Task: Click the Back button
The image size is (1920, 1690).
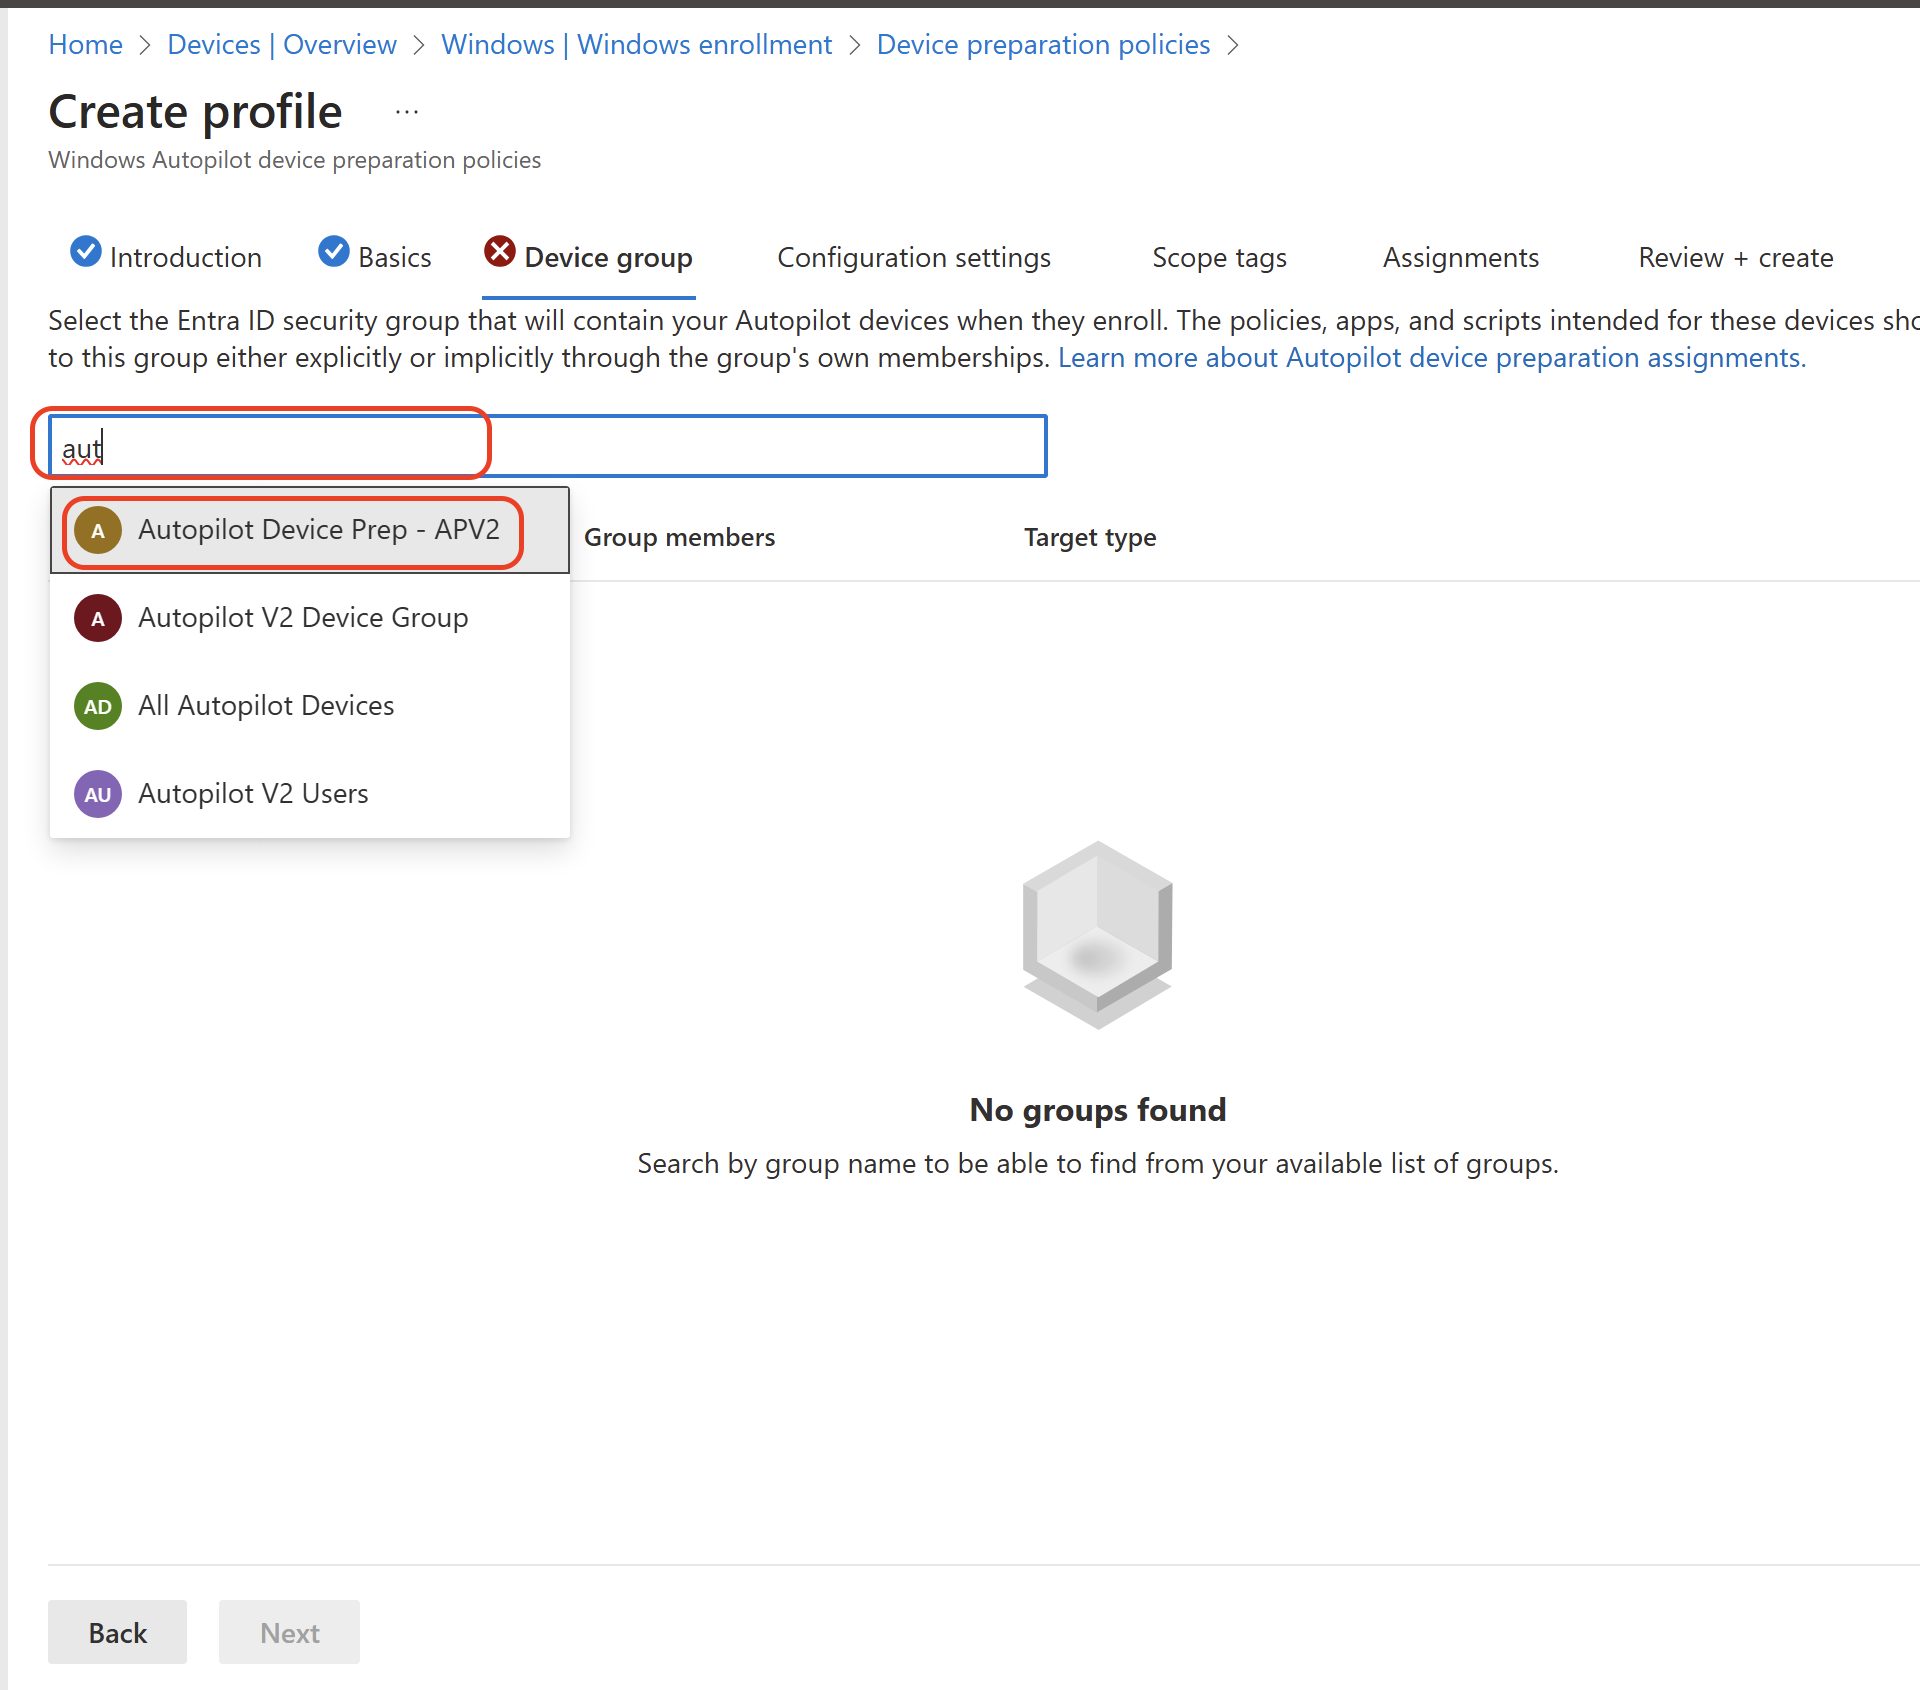Action: point(117,1632)
